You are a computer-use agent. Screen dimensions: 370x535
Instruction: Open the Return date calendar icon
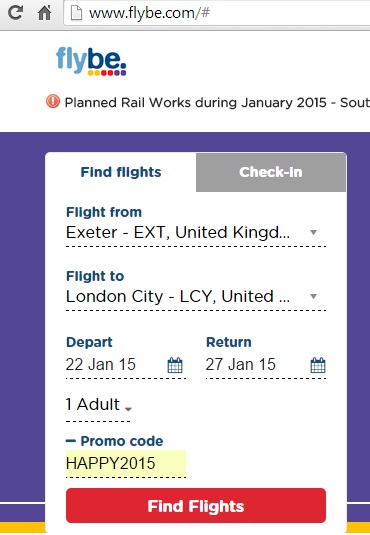click(318, 365)
